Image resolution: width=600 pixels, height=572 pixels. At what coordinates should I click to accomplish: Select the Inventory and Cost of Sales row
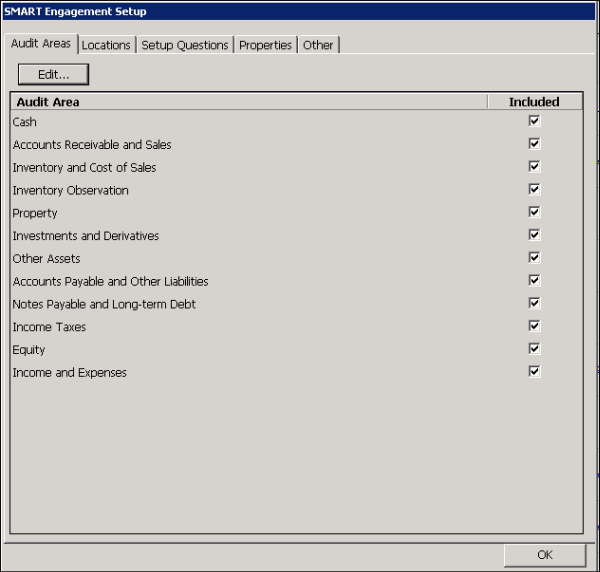click(x=297, y=168)
